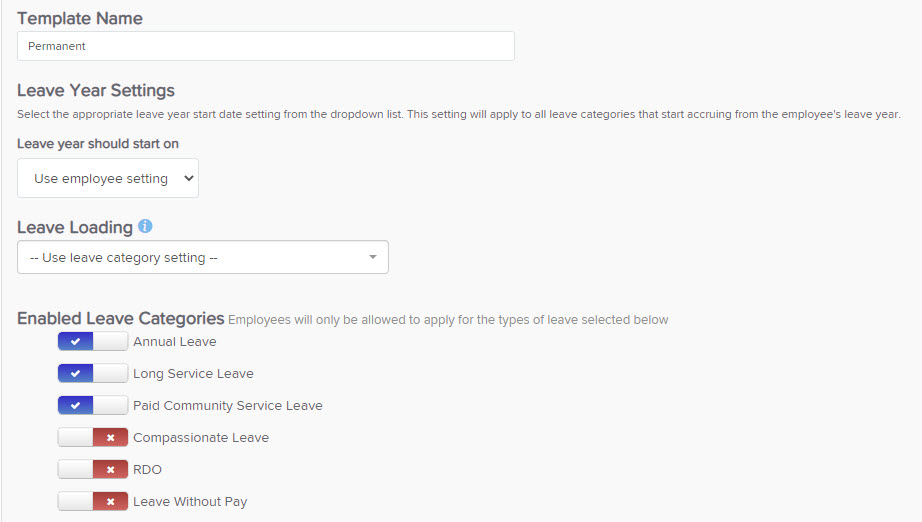Click the Leave Loading info icon
This screenshot has width=922, height=522.
[145, 226]
